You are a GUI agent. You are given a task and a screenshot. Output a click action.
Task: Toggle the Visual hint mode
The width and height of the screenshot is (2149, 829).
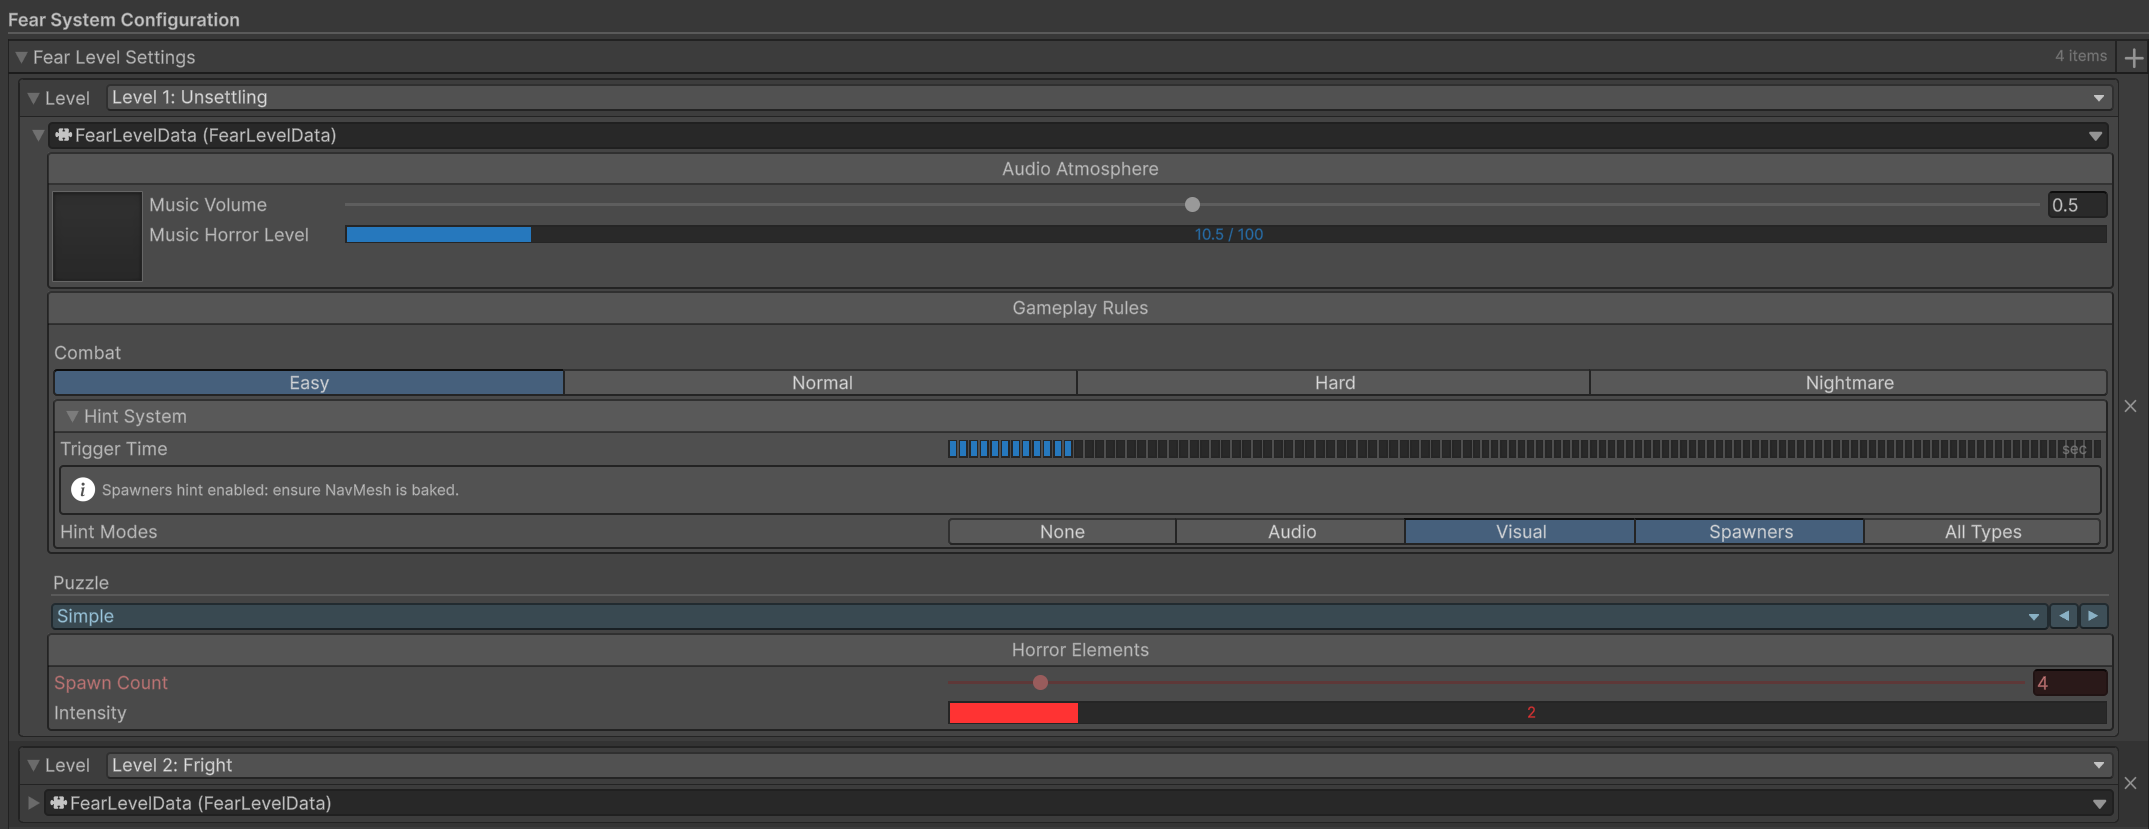[1520, 532]
